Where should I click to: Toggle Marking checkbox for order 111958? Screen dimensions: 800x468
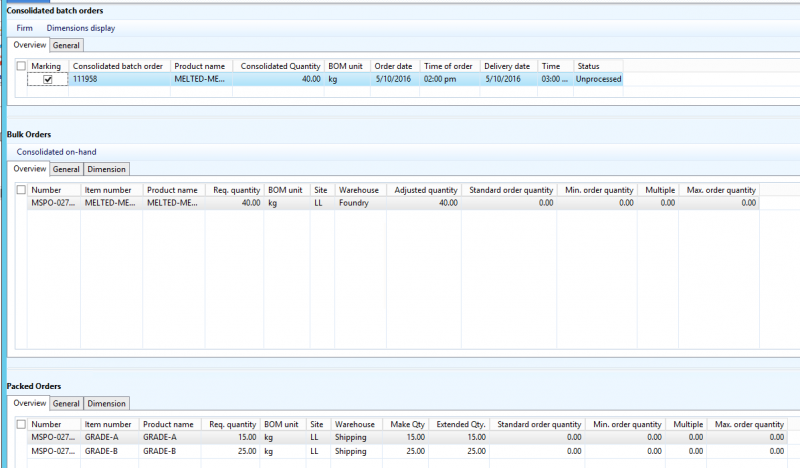[x=48, y=80]
